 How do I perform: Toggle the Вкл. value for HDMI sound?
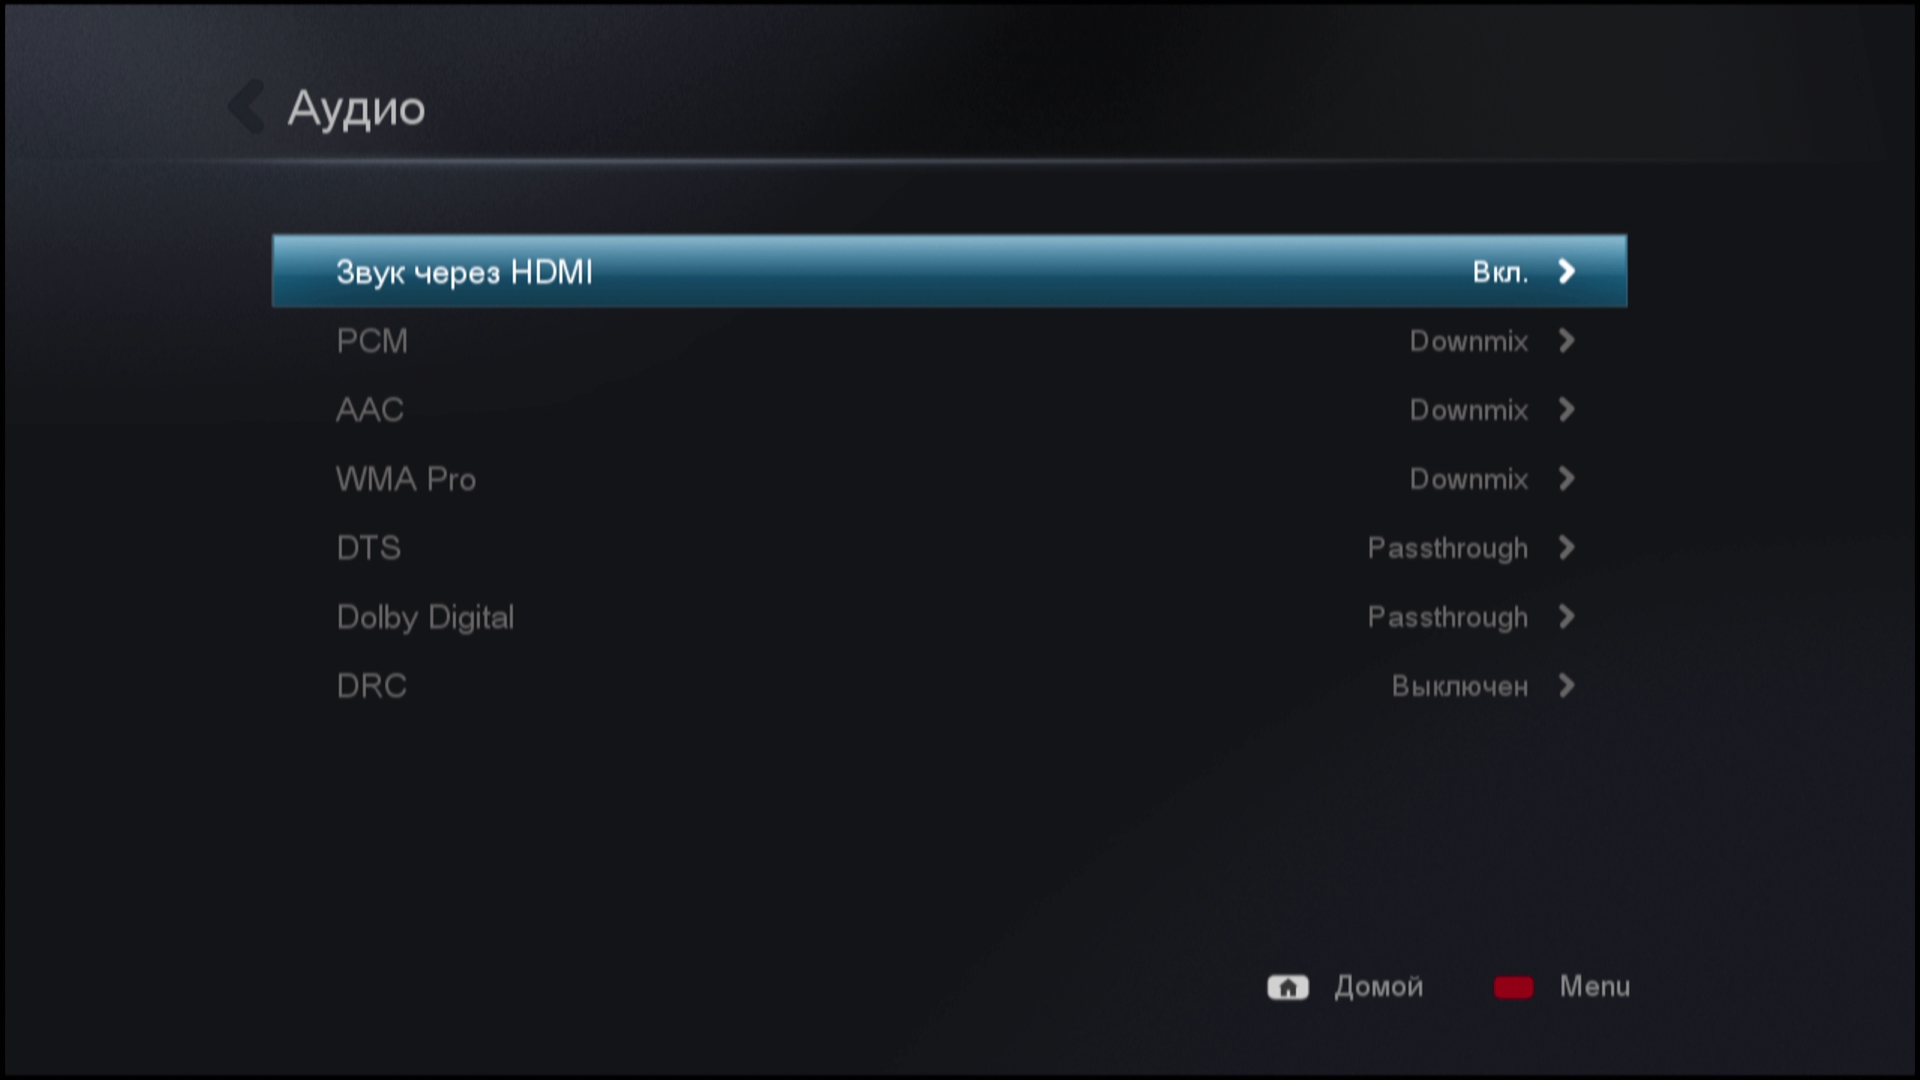tap(1500, 272)
